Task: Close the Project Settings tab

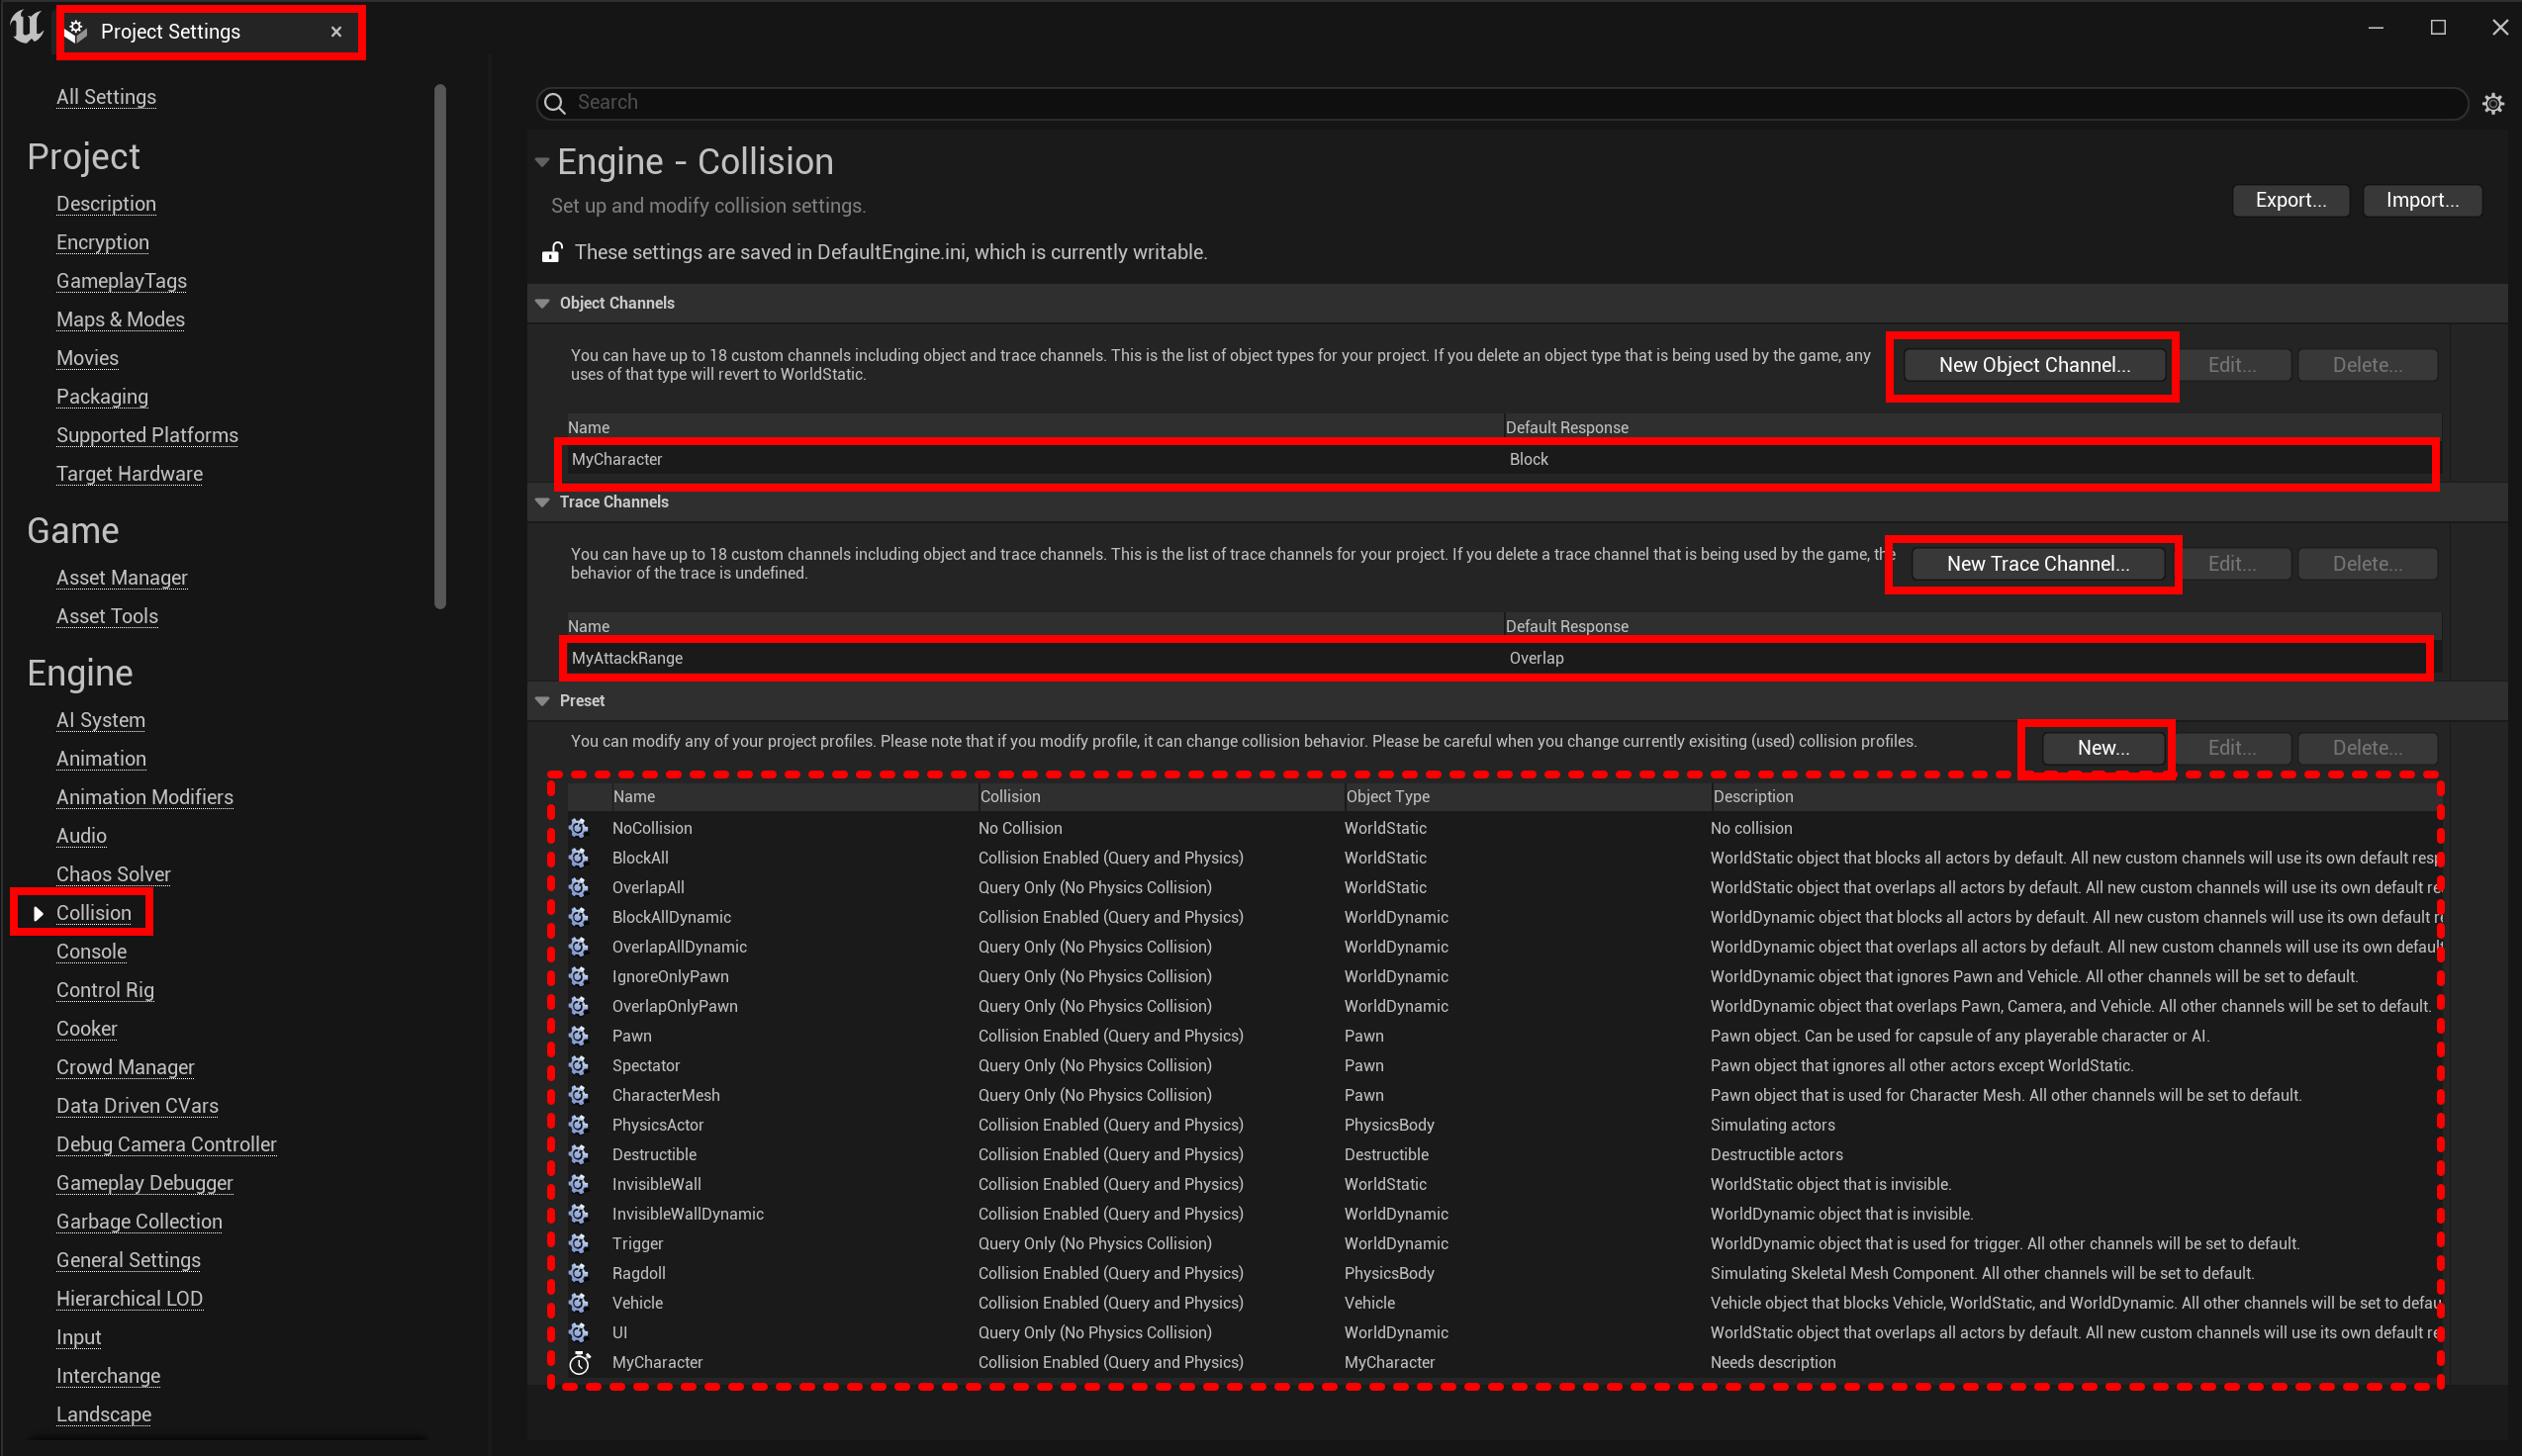Action: [336, 32]
